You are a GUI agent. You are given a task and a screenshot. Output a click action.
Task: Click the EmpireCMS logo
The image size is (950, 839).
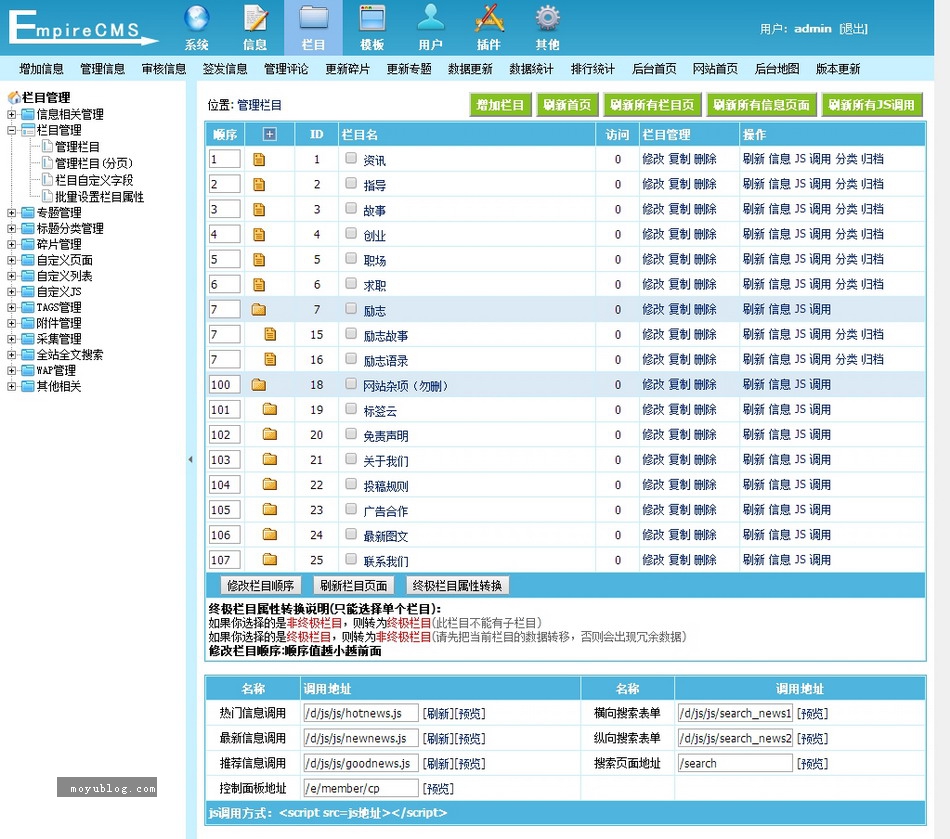point(82,28)
